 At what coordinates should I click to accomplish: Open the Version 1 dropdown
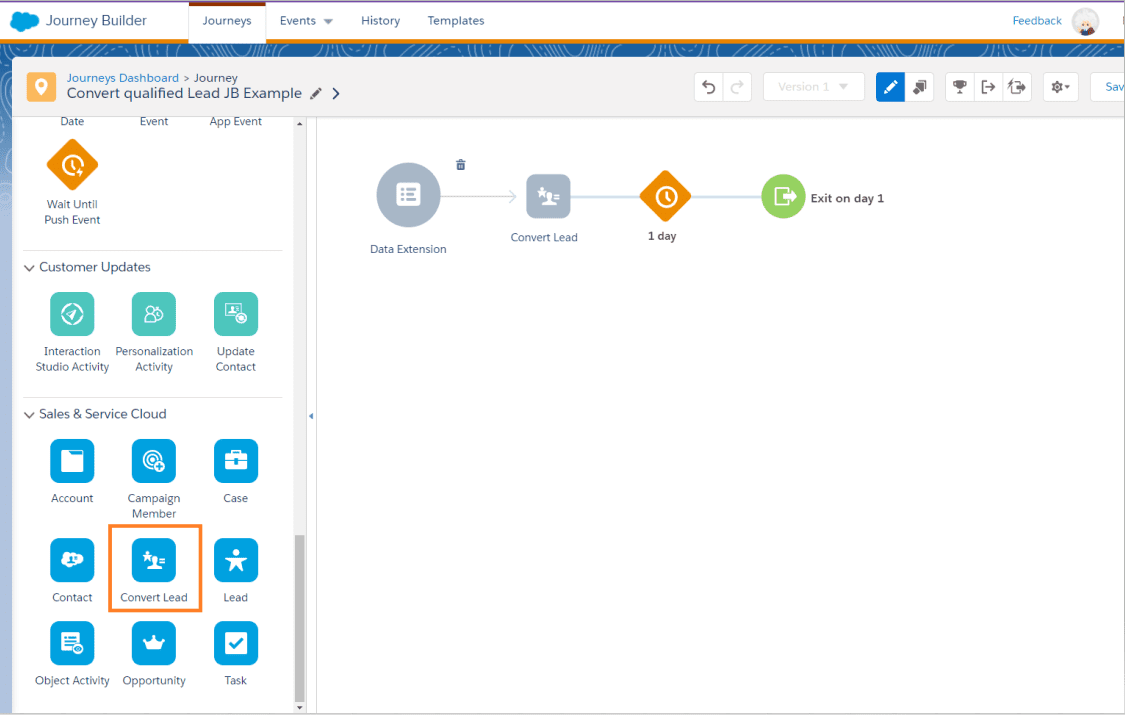point(813,87)
